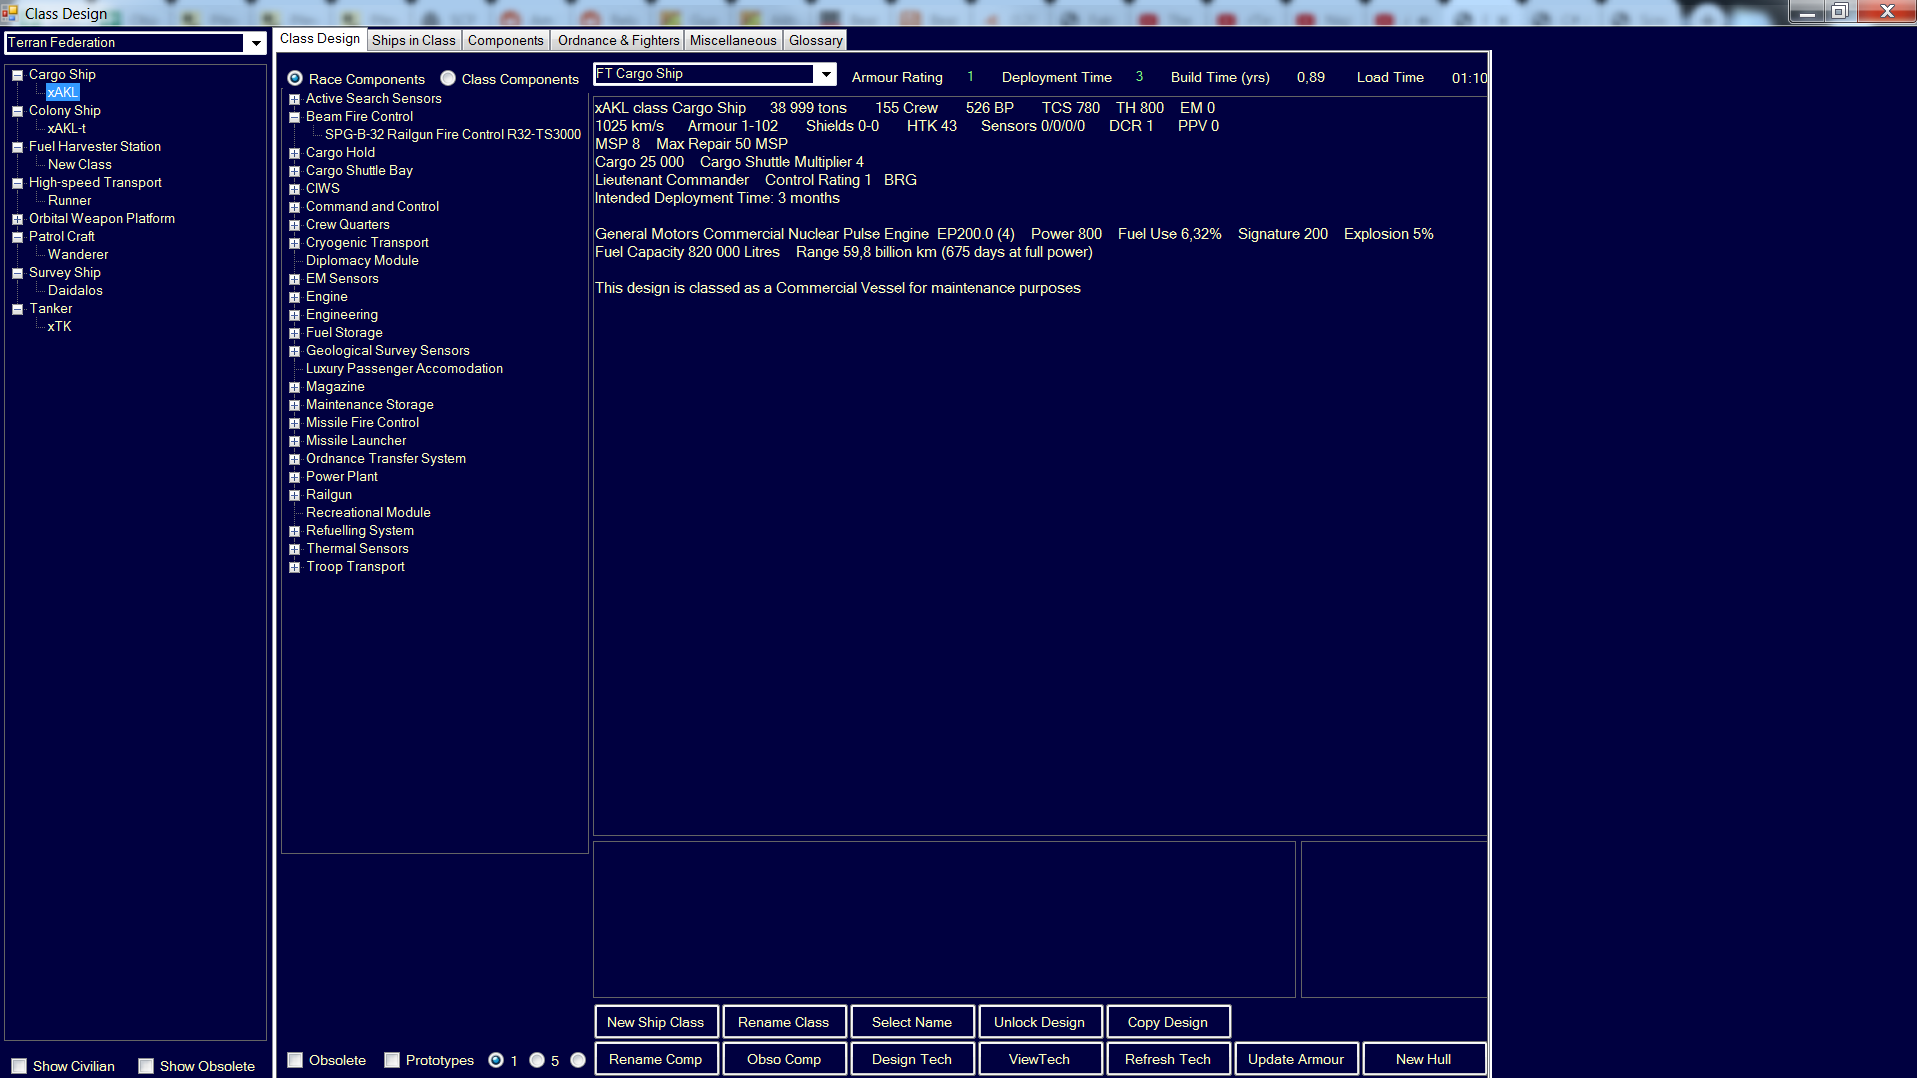The width and height of the screenshot is (1917, 1078).
Task: Select the Class Components radio button
Action: click(448, 79)
